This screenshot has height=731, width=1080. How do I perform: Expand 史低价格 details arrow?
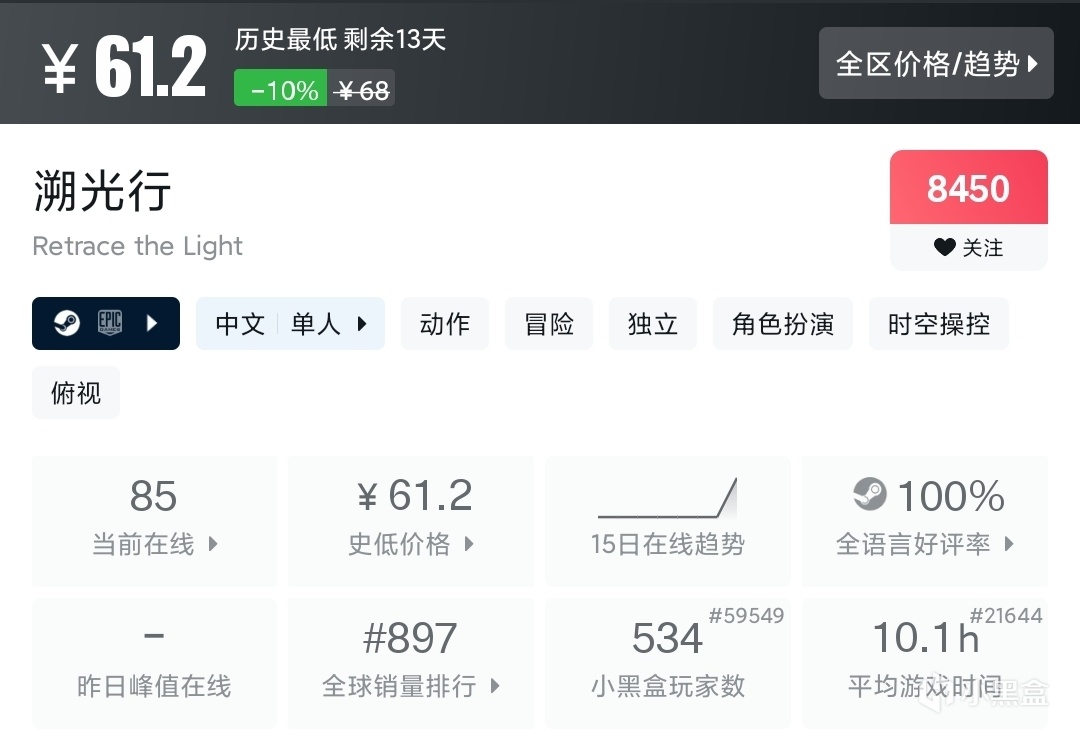[469, 544]
